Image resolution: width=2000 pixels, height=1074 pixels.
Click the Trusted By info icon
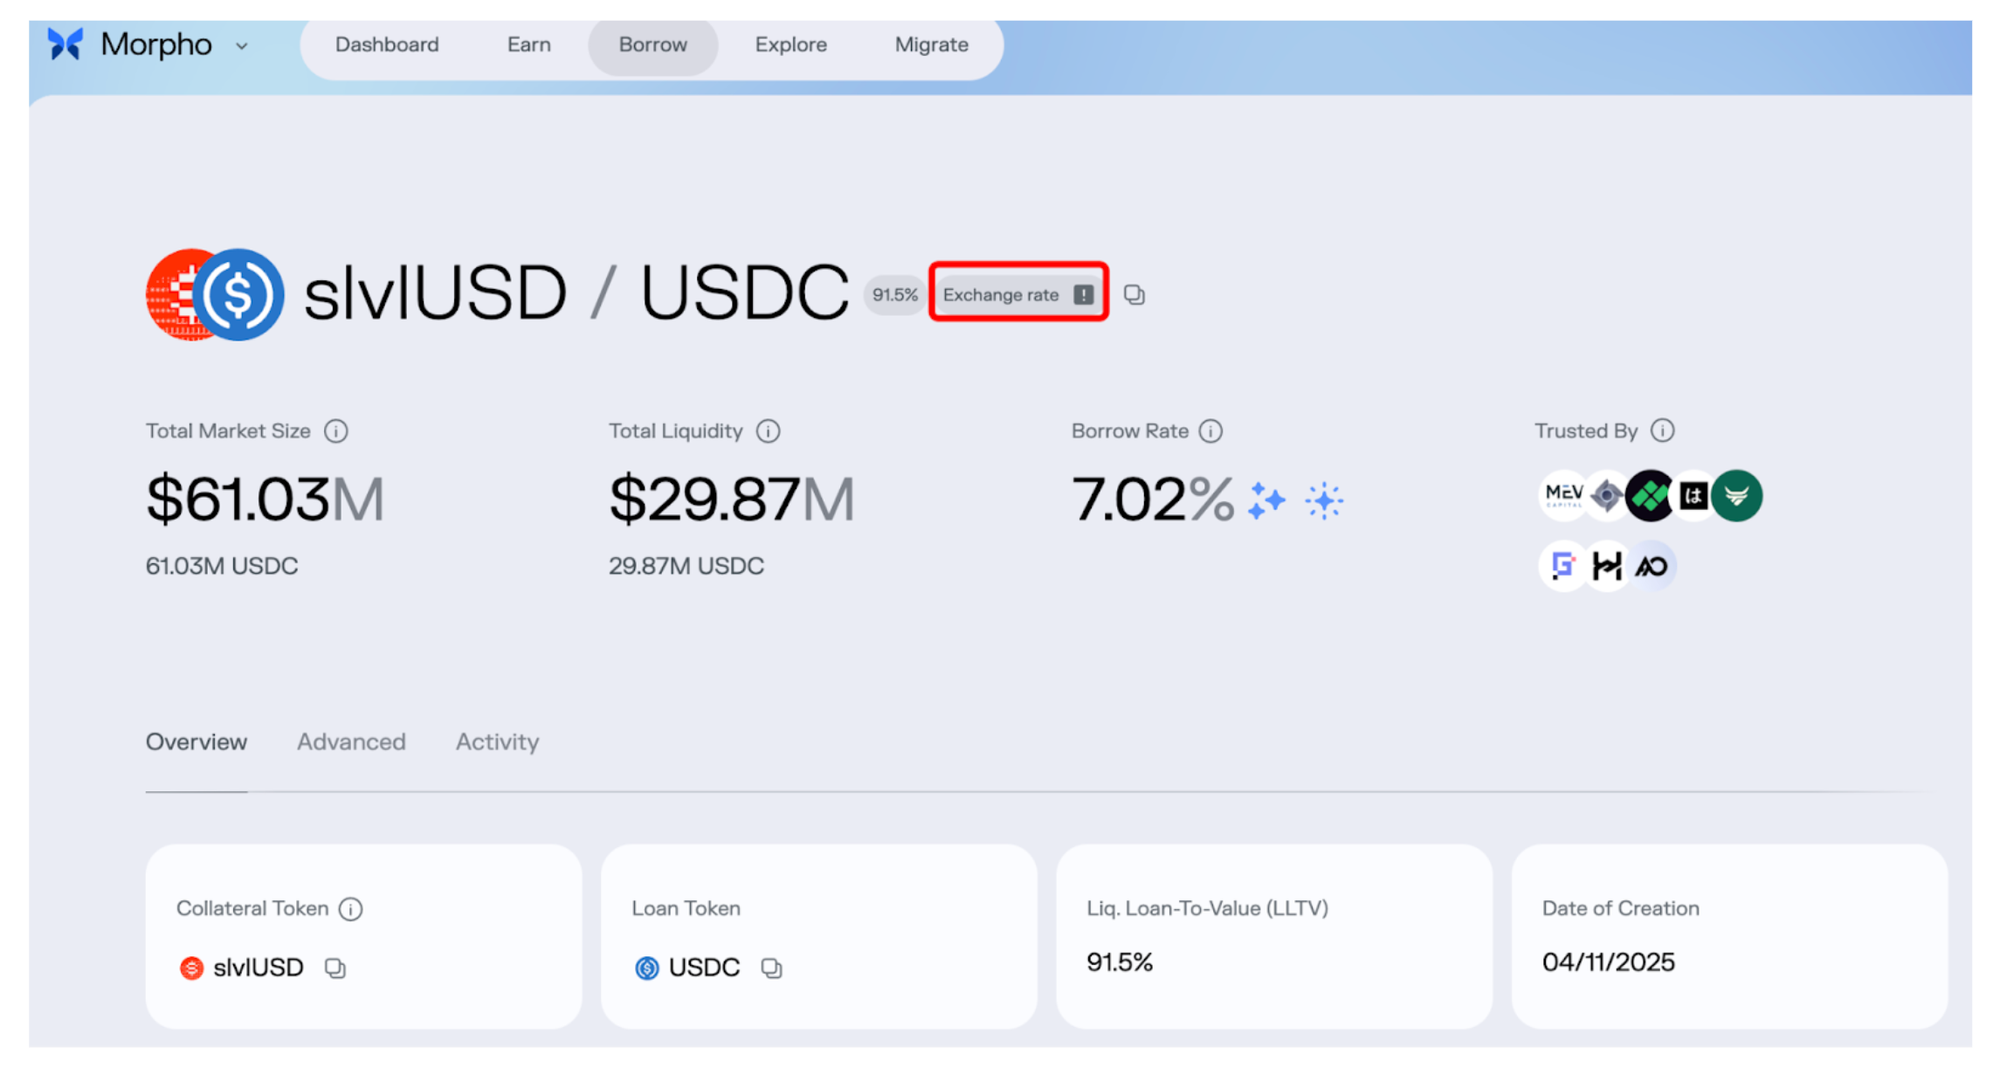1662,431
